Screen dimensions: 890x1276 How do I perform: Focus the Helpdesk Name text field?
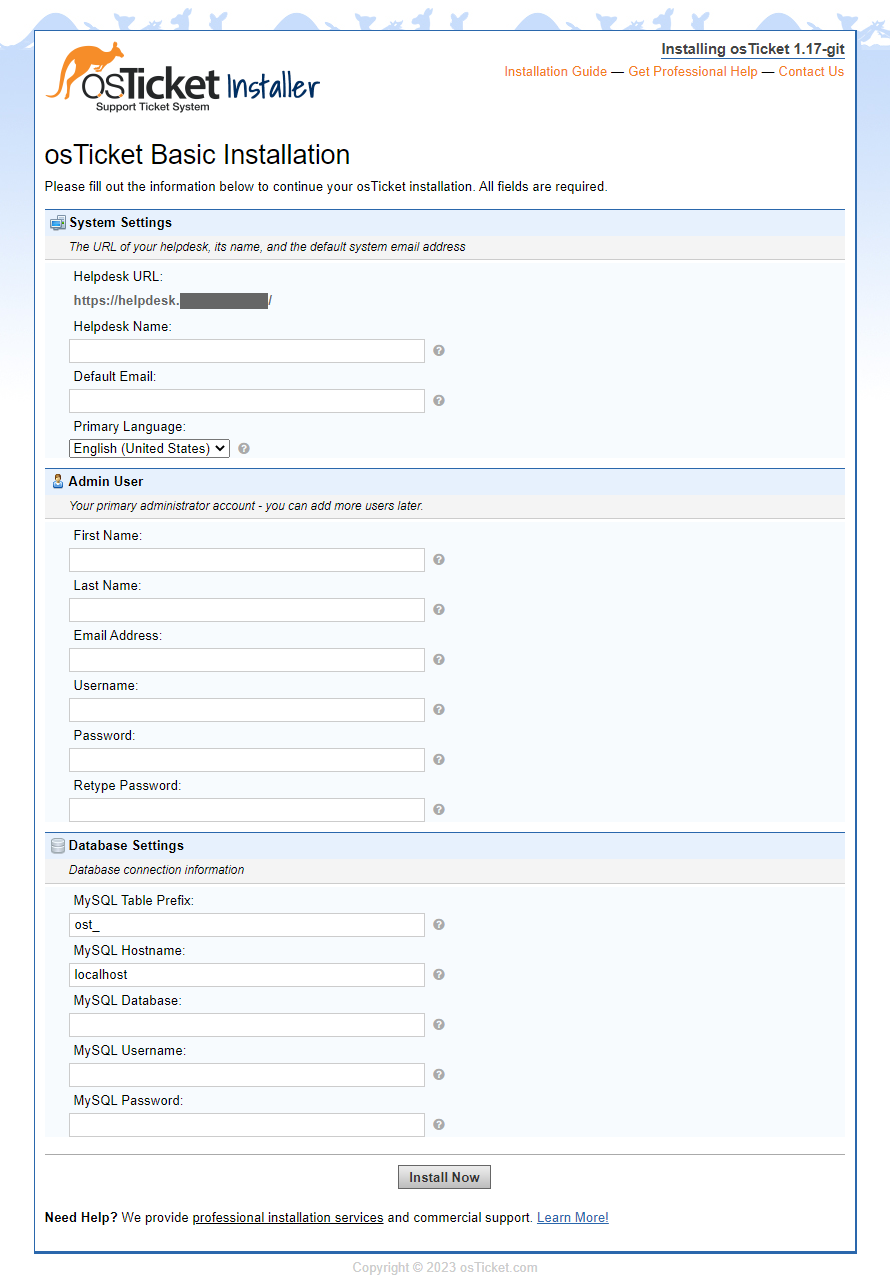247,351
